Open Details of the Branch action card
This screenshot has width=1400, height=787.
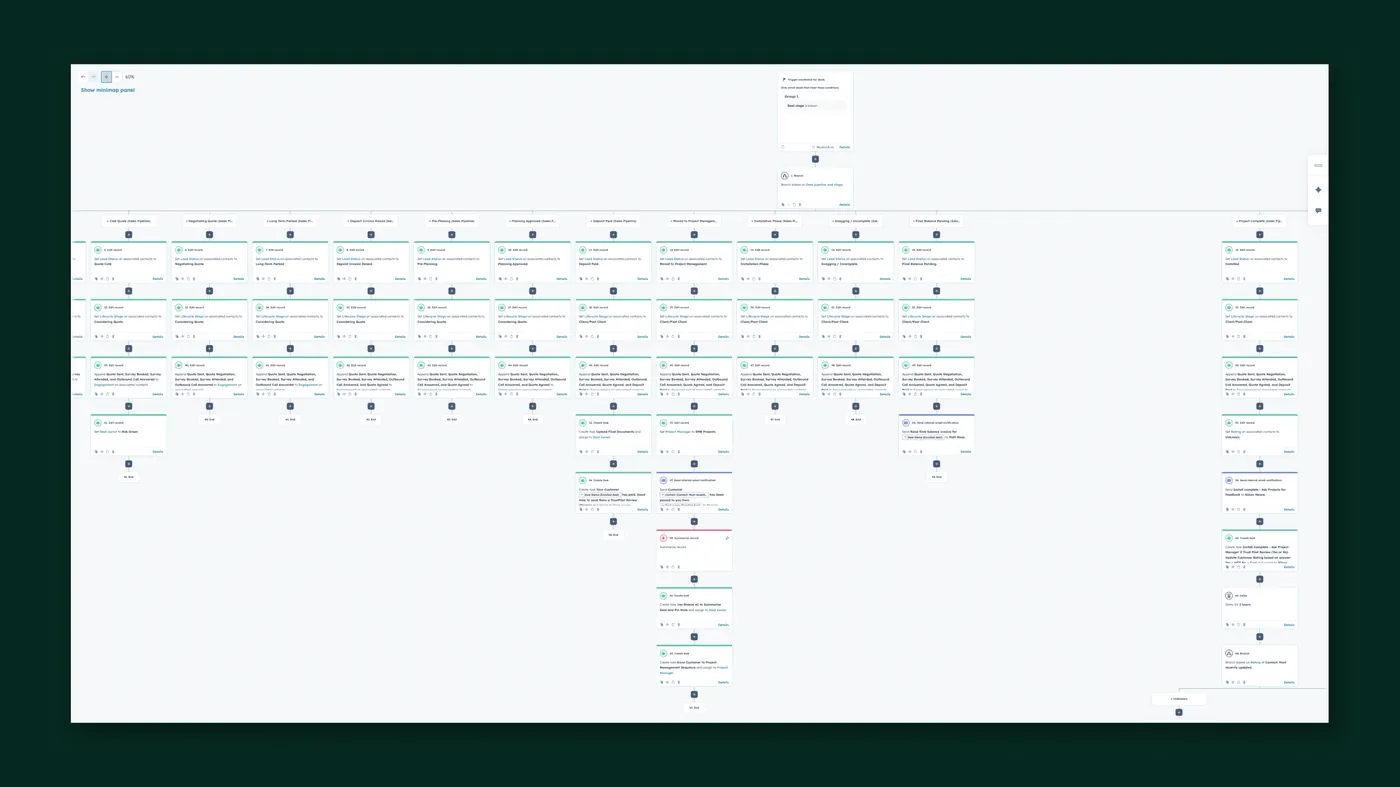(x=844, y=204)
